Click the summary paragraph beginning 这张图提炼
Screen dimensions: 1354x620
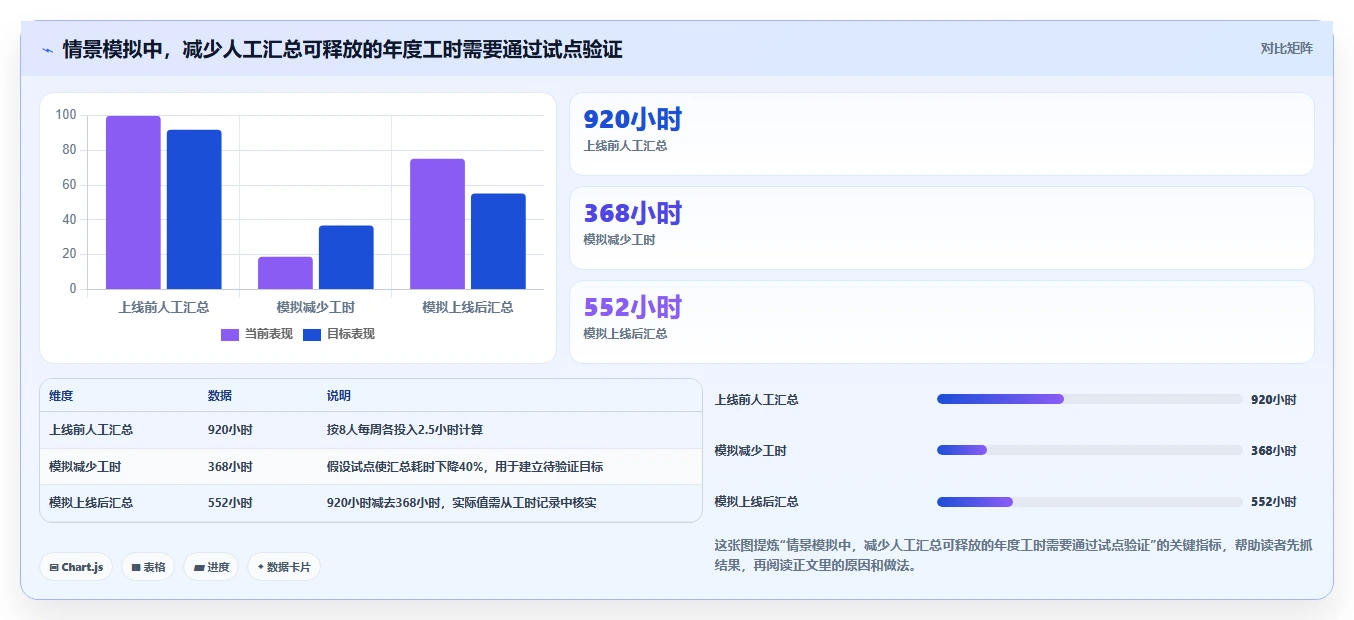pyautogui.click(x=1013, y=555)
